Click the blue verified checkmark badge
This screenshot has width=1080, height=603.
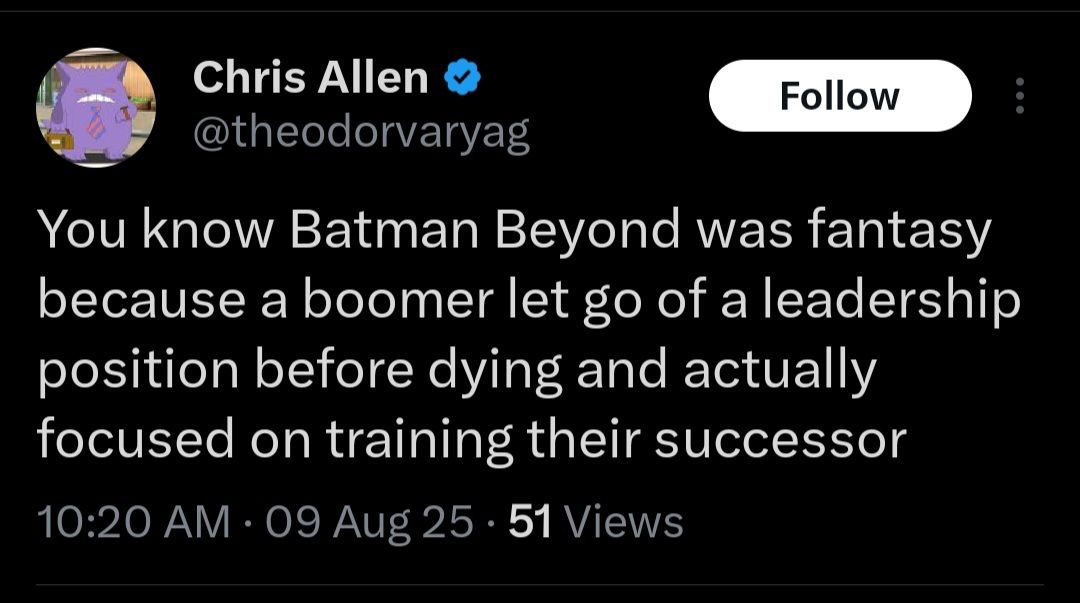point(463,76)
